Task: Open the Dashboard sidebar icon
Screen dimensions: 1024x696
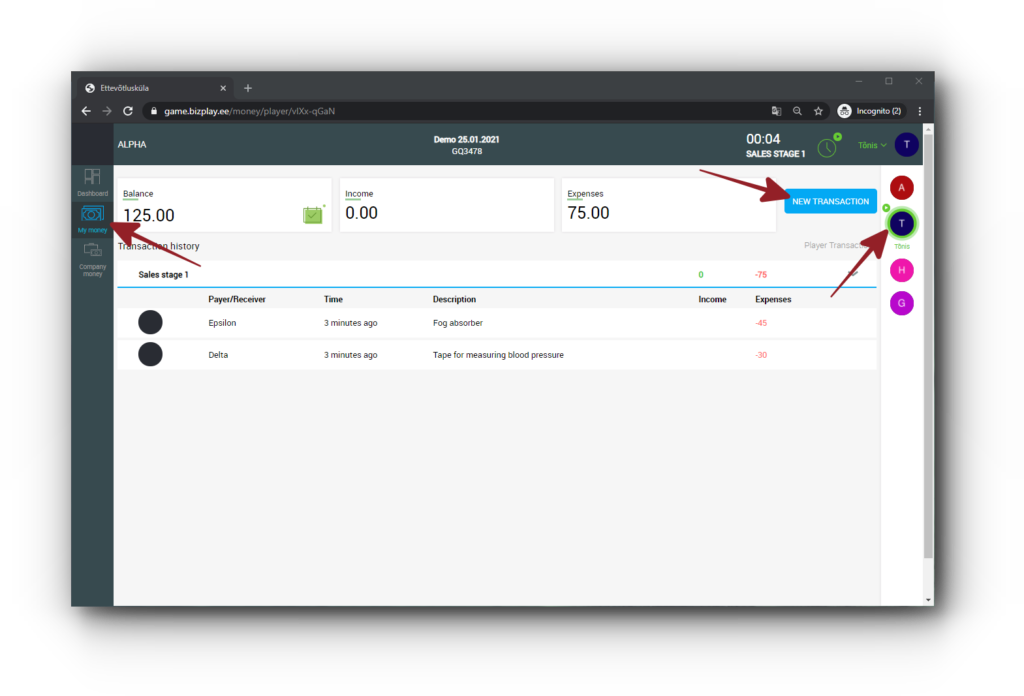Action: 92,181
